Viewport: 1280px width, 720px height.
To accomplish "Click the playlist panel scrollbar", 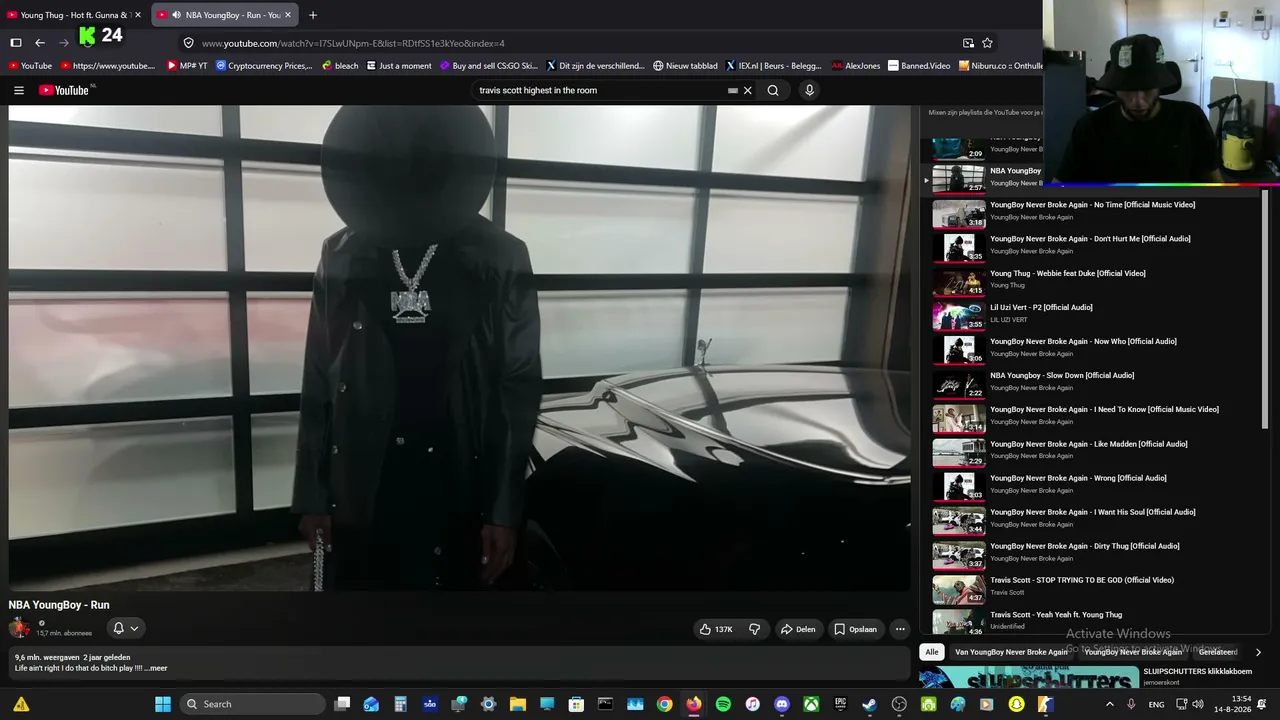I will pos(1265,310).
